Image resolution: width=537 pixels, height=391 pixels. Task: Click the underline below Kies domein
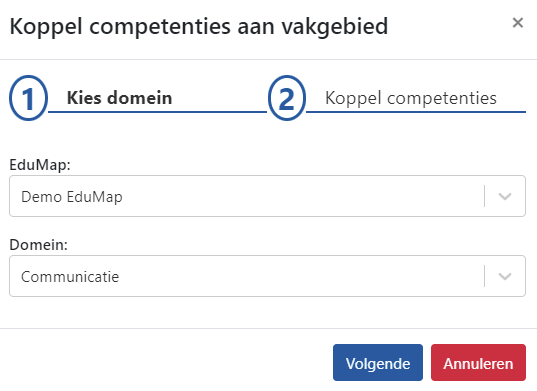pyautogui.click(x=157, y=112)
